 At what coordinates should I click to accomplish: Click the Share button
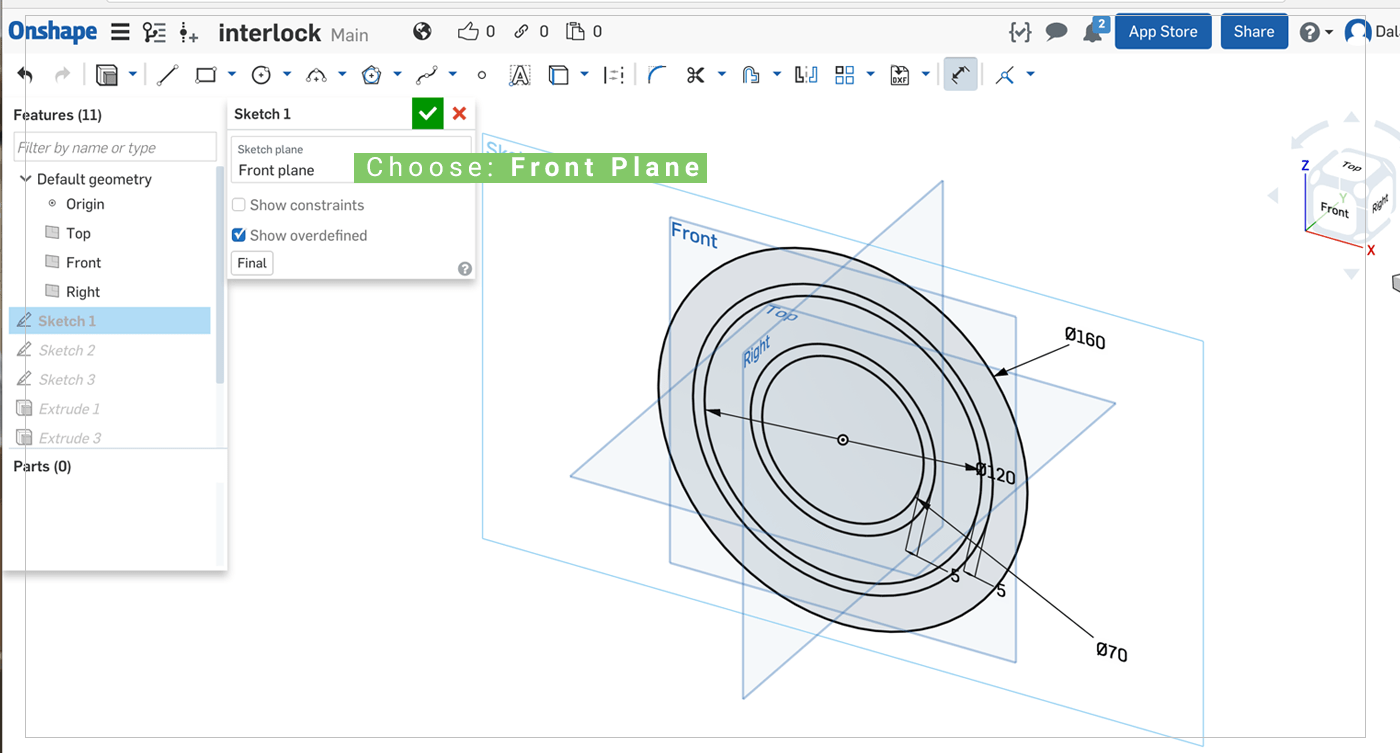click(1254, 32)
